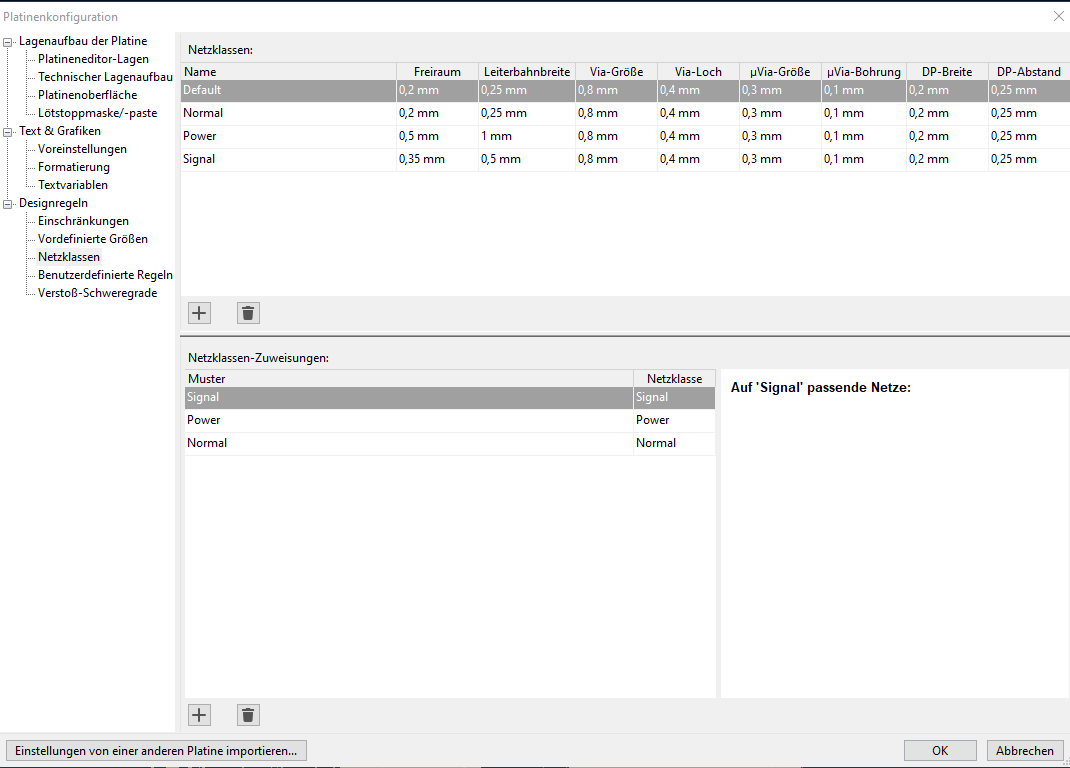Open Benutzerdefinierte Regeln page
This screenshot has width=1070, height=768.
105,274
